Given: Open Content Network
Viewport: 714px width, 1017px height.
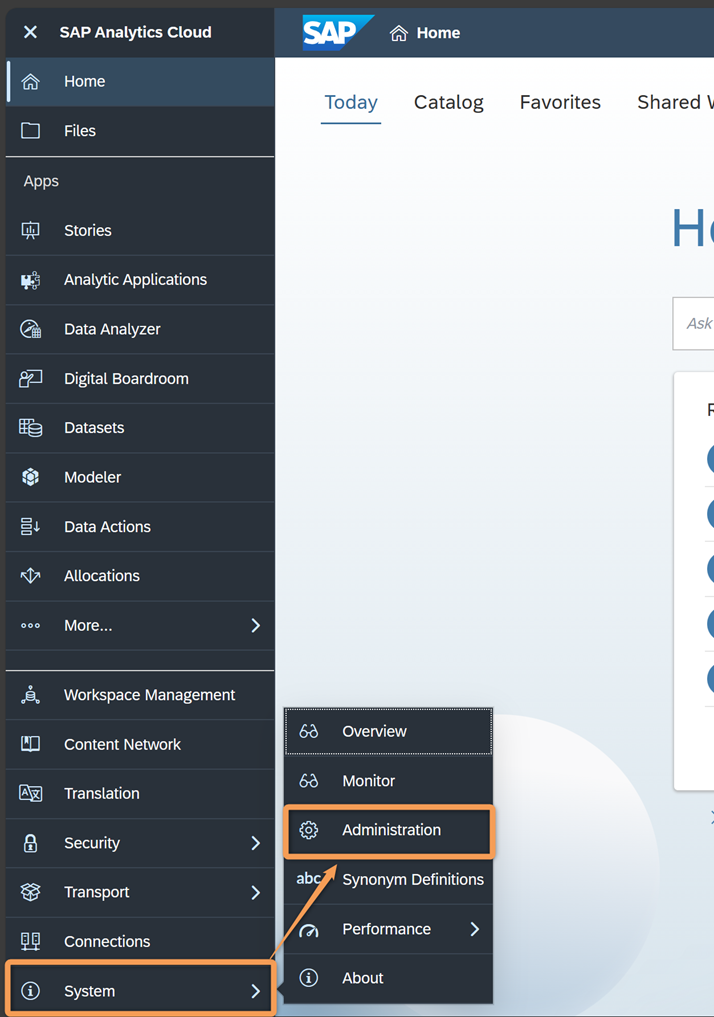Looking at the screenshot, I should click(x=140, y=744).
